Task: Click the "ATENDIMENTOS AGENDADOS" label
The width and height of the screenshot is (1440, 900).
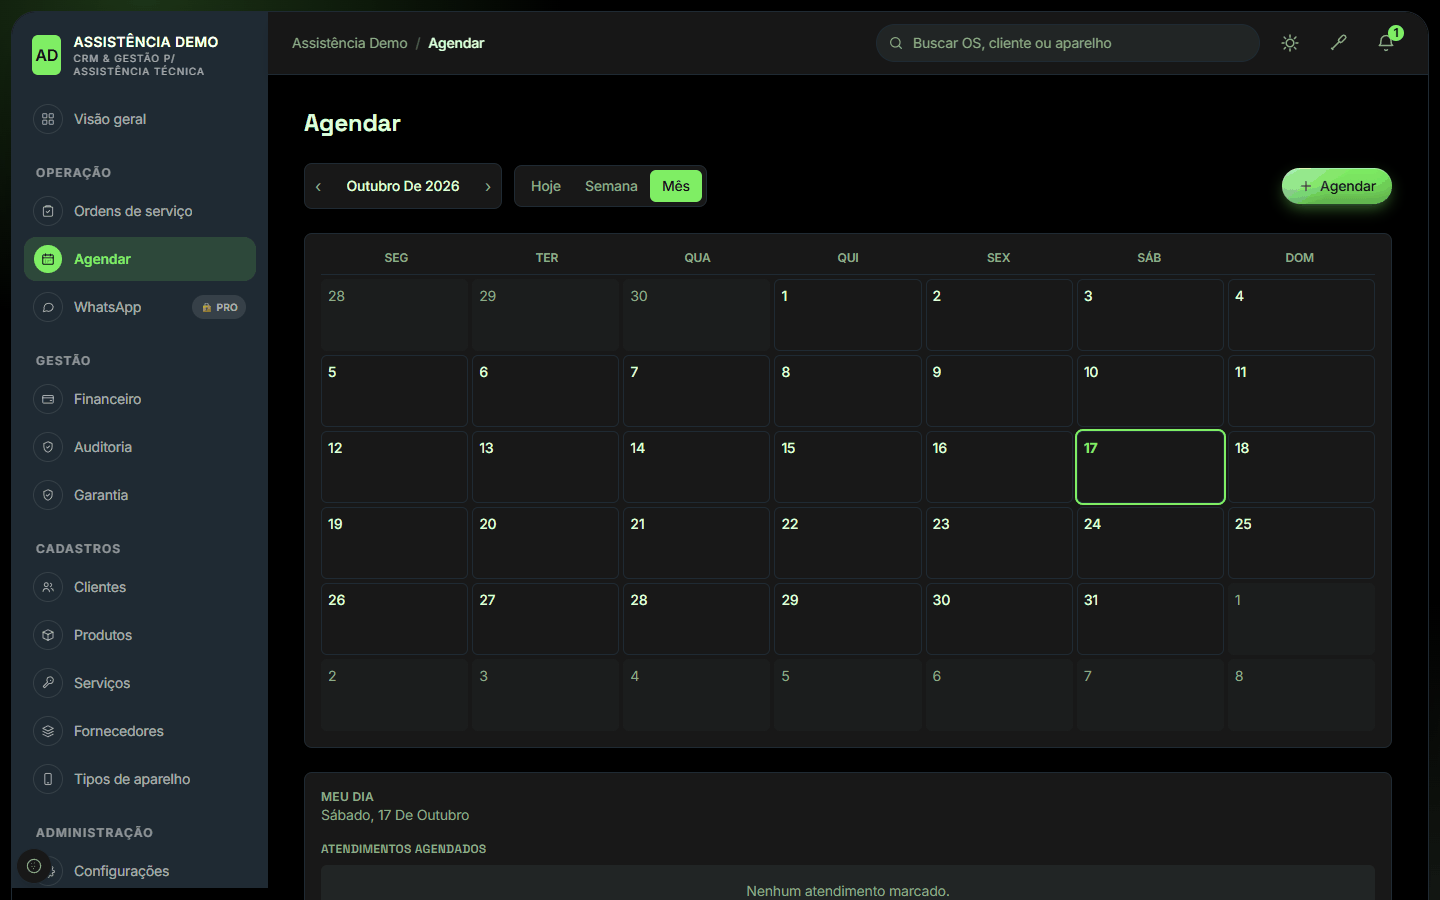Action: click(404, 849)
